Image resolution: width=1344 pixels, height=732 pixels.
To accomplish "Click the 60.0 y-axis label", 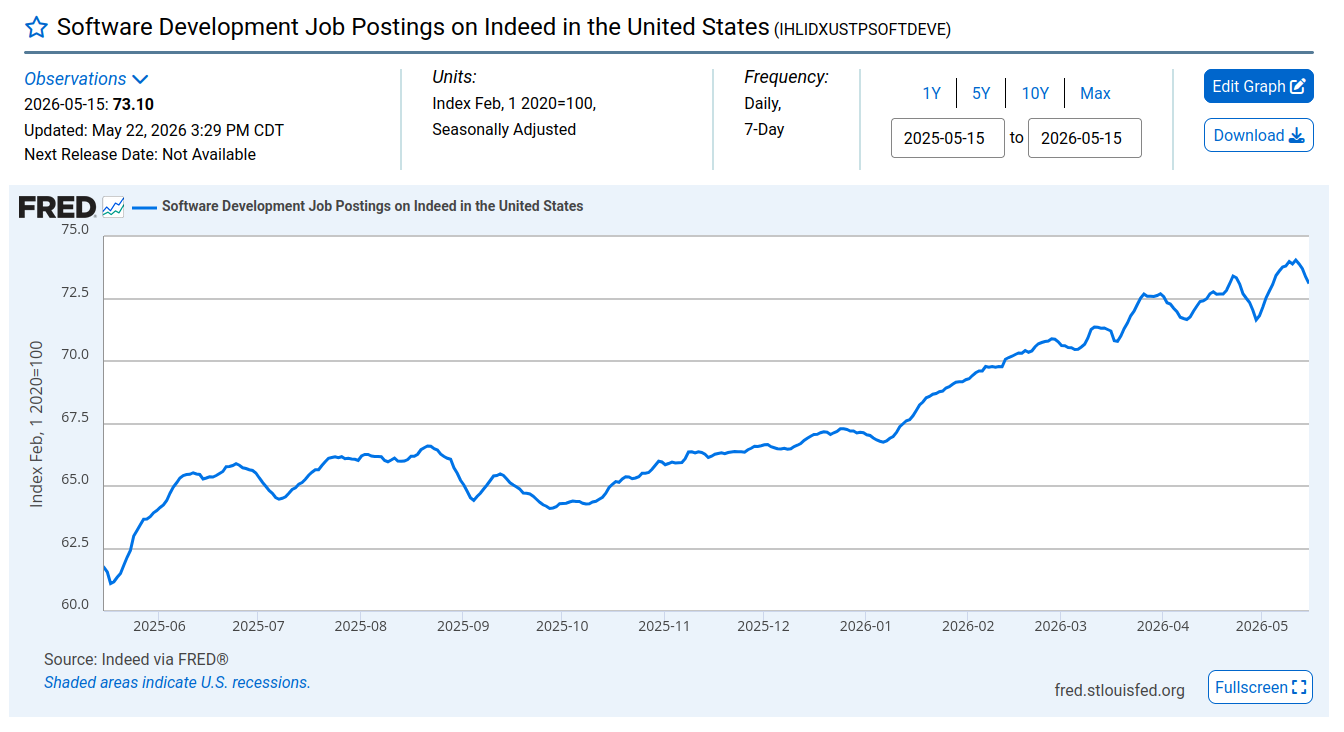I will tap(76, 605).
